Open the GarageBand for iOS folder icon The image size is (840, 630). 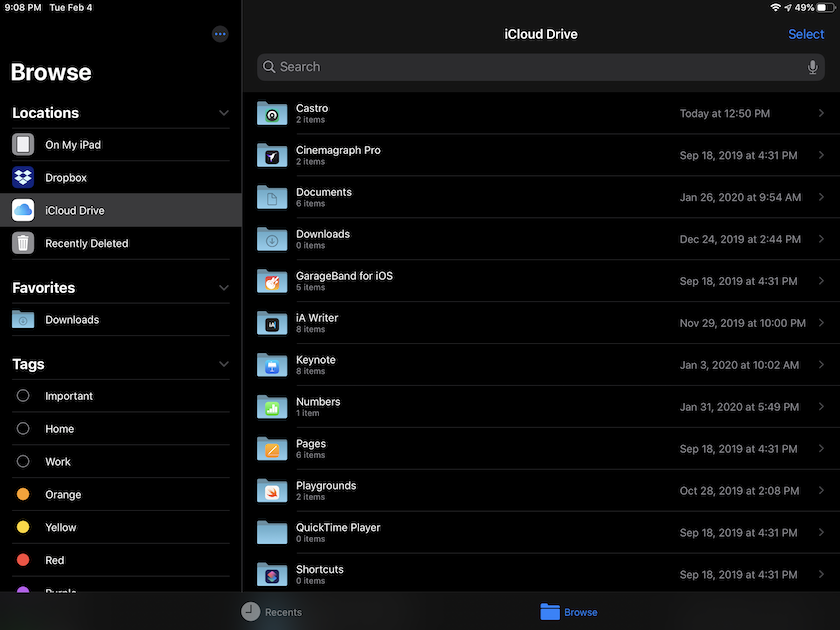[x=272, y=282]
